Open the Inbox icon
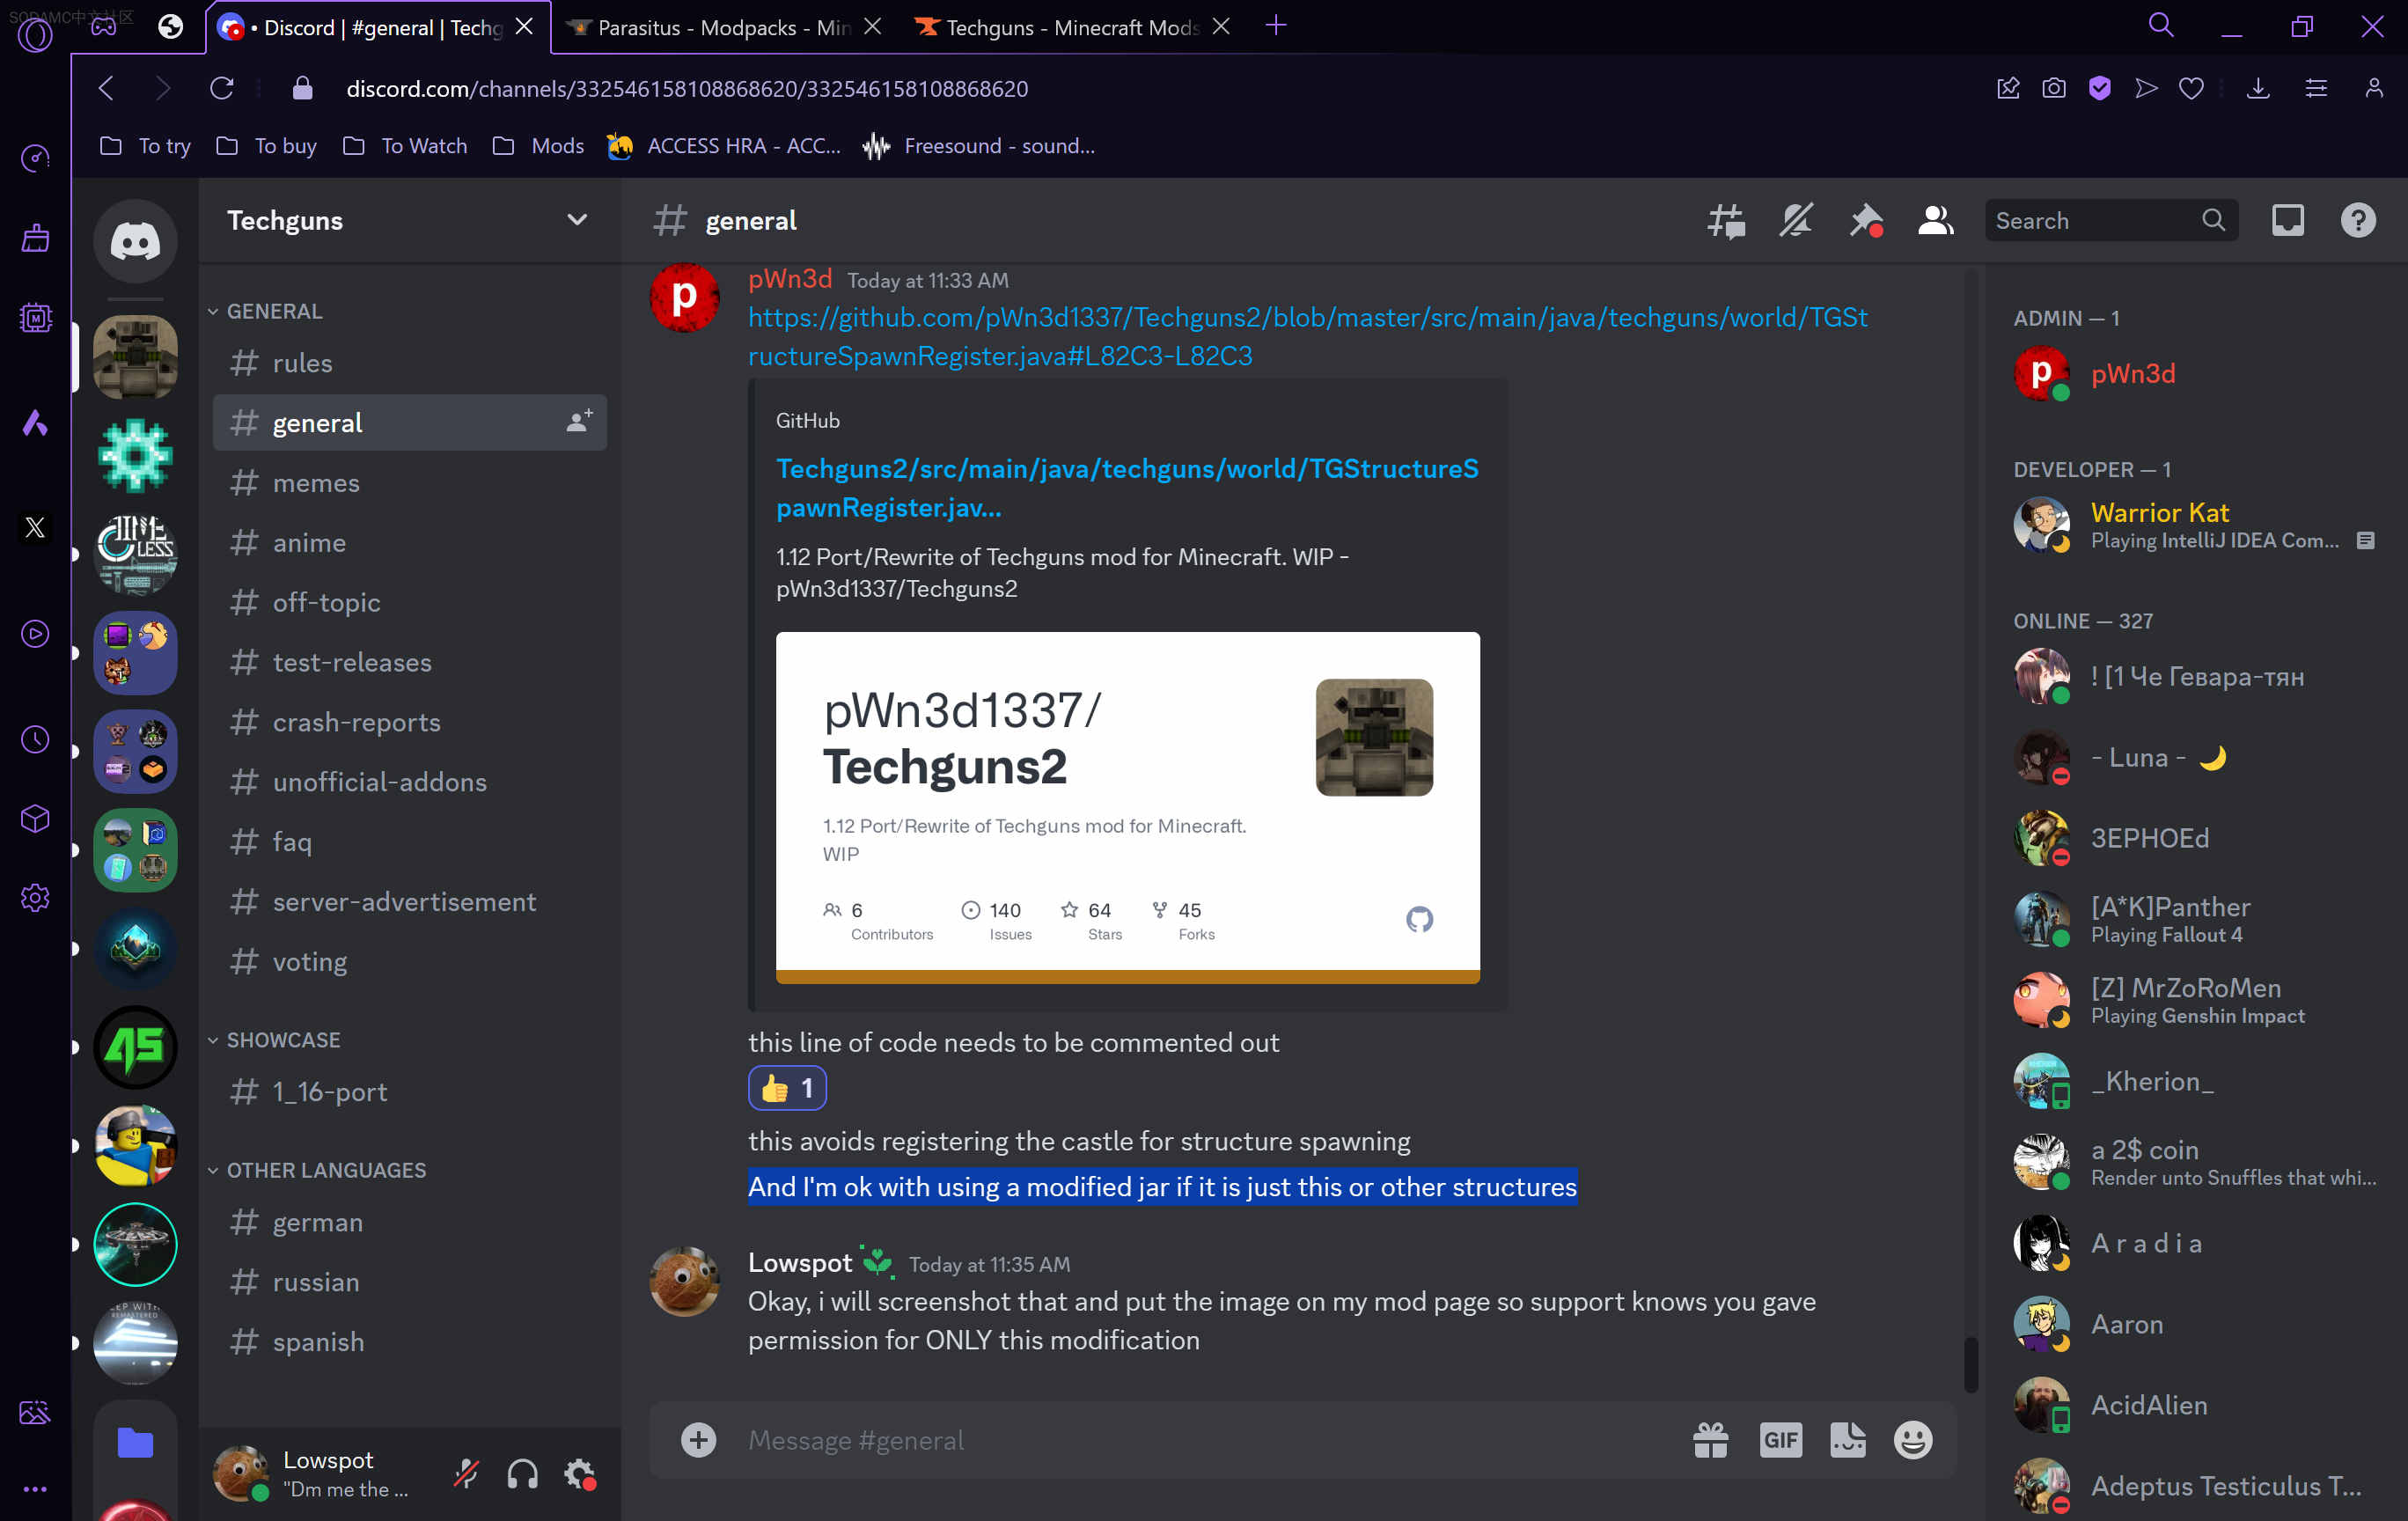 click(x=2288, y=221)
